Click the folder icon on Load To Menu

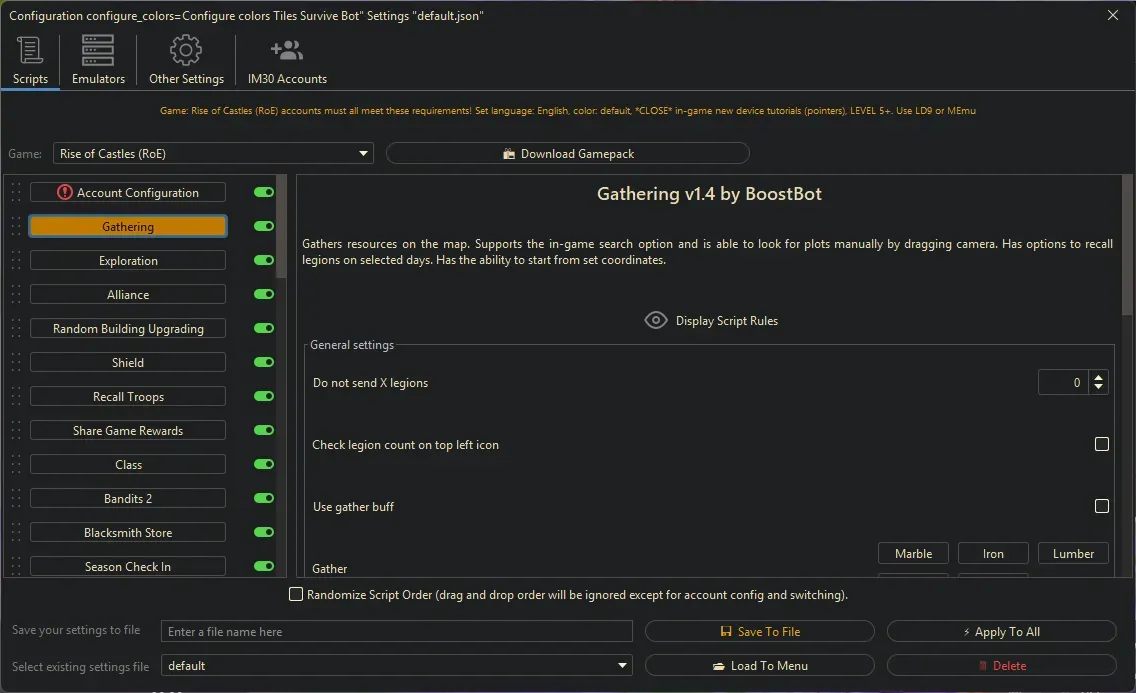point(719,666)
